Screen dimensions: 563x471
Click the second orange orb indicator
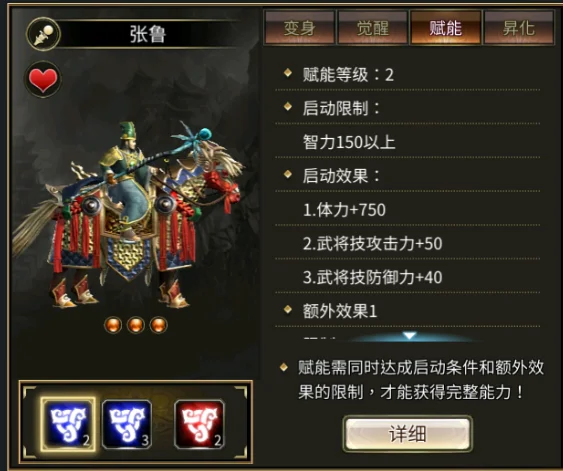(x=135, y=325)
